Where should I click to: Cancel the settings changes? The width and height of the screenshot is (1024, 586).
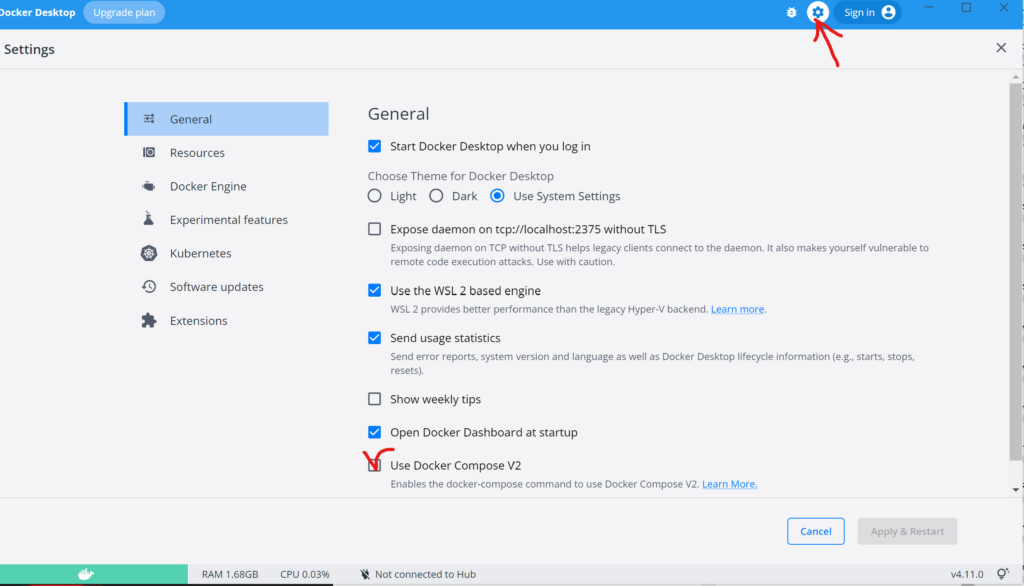click(816, 531)
